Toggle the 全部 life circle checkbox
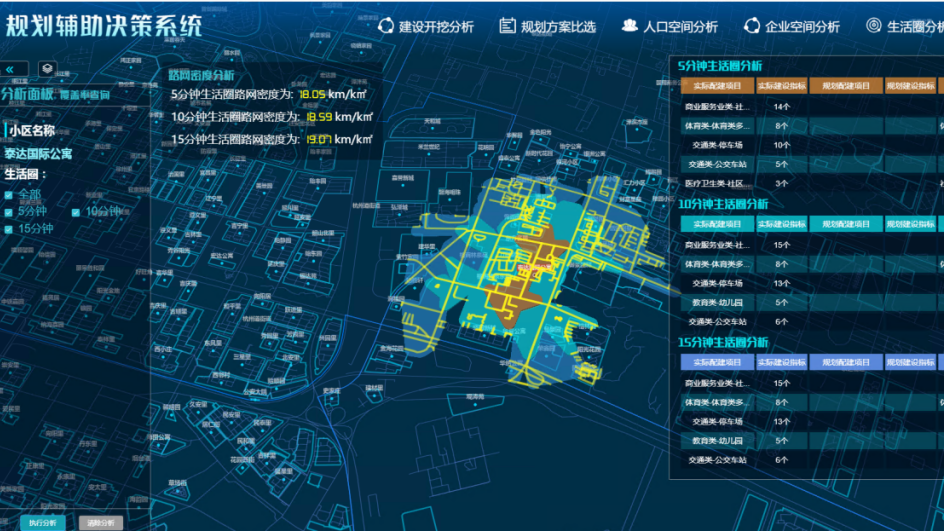 point(9,194)
